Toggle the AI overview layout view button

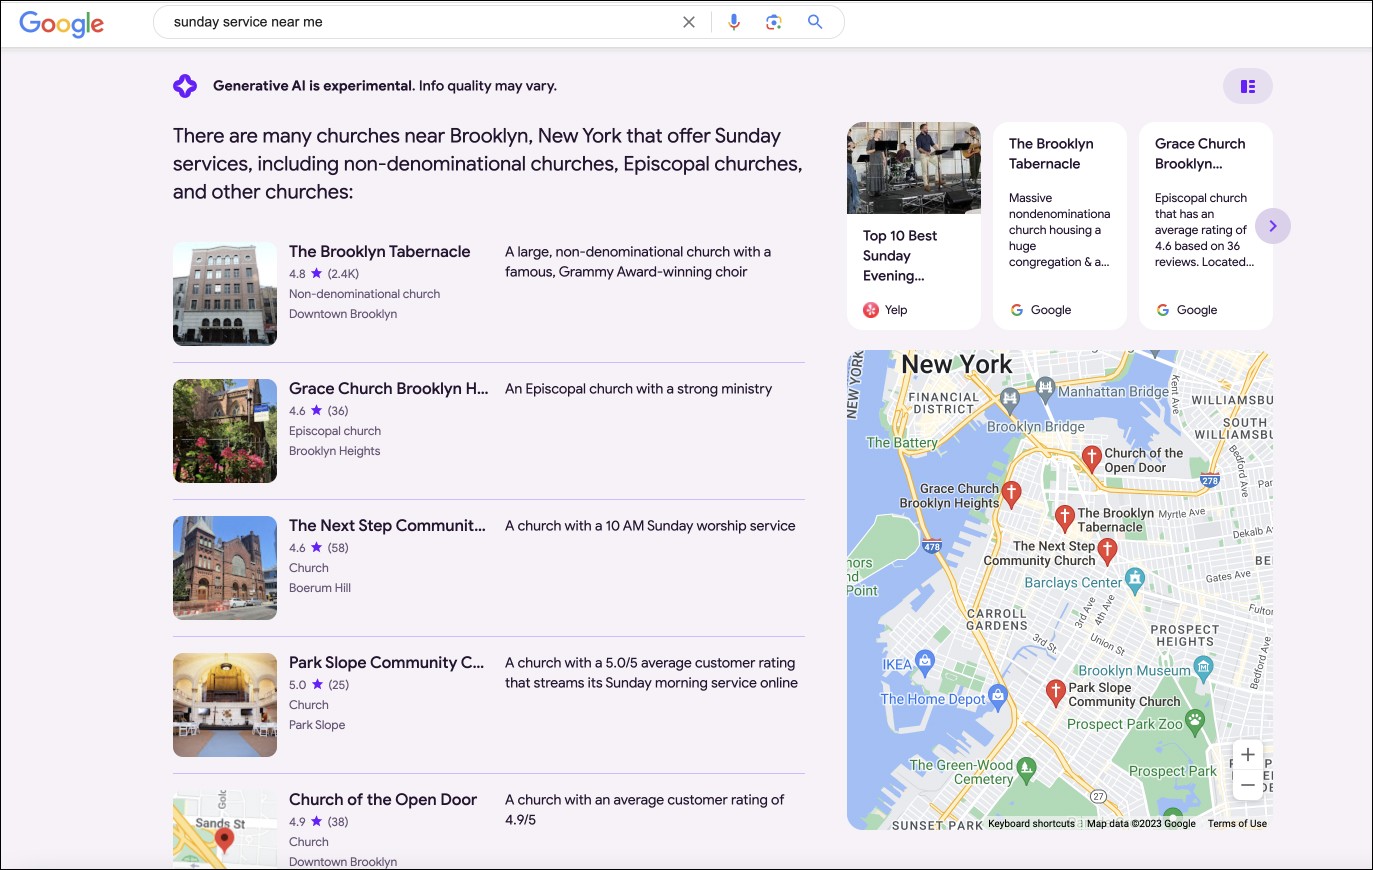point(1248,86)
